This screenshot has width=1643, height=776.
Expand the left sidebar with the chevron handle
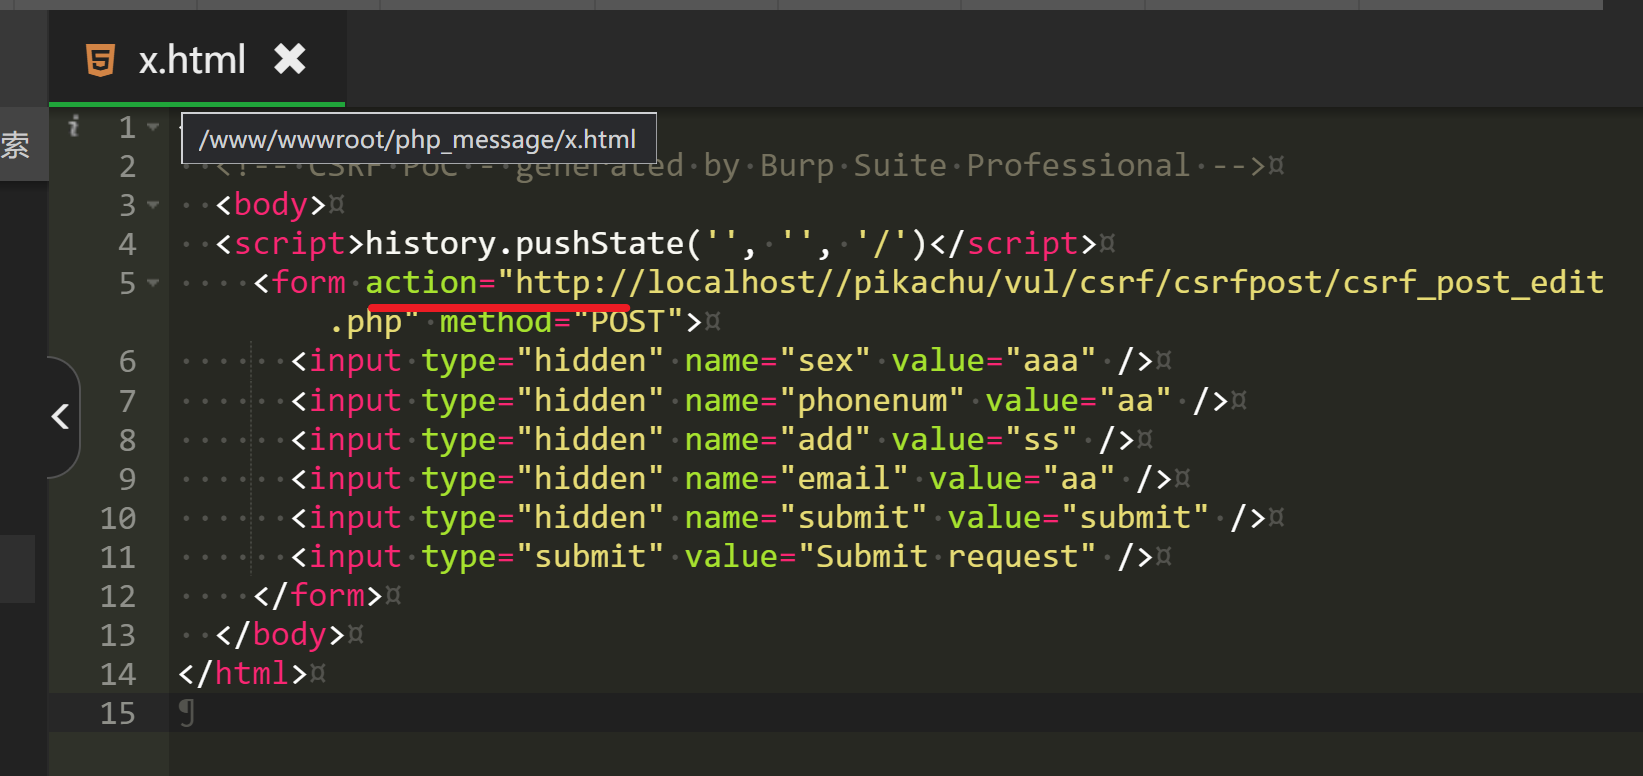(62, 417)
